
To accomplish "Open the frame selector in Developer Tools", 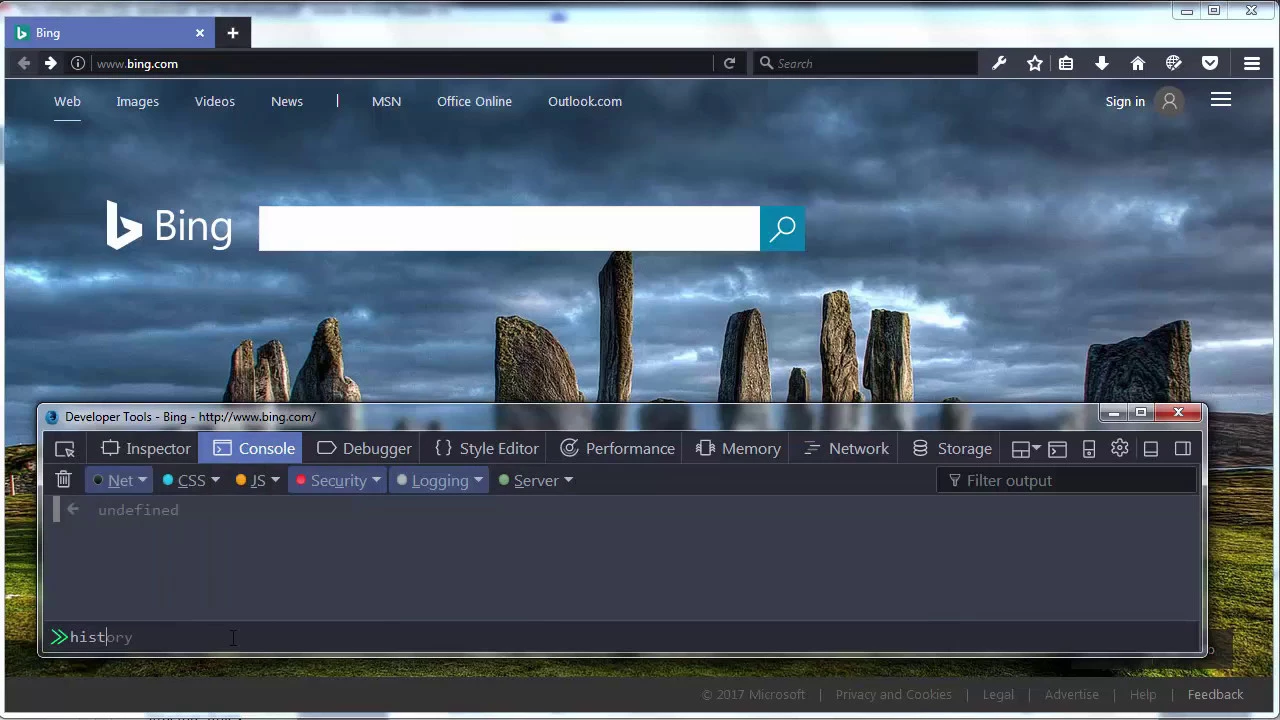I will [1026, 449].
